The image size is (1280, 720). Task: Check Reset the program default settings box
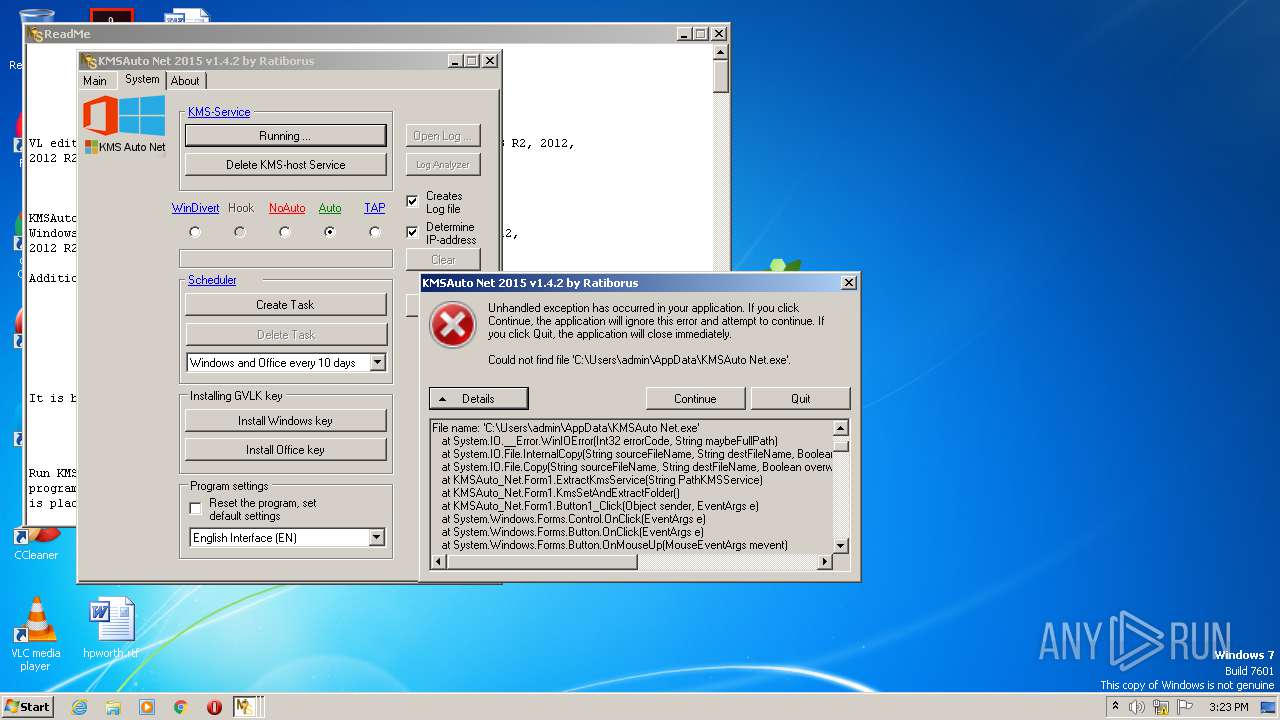coord(196,509)
